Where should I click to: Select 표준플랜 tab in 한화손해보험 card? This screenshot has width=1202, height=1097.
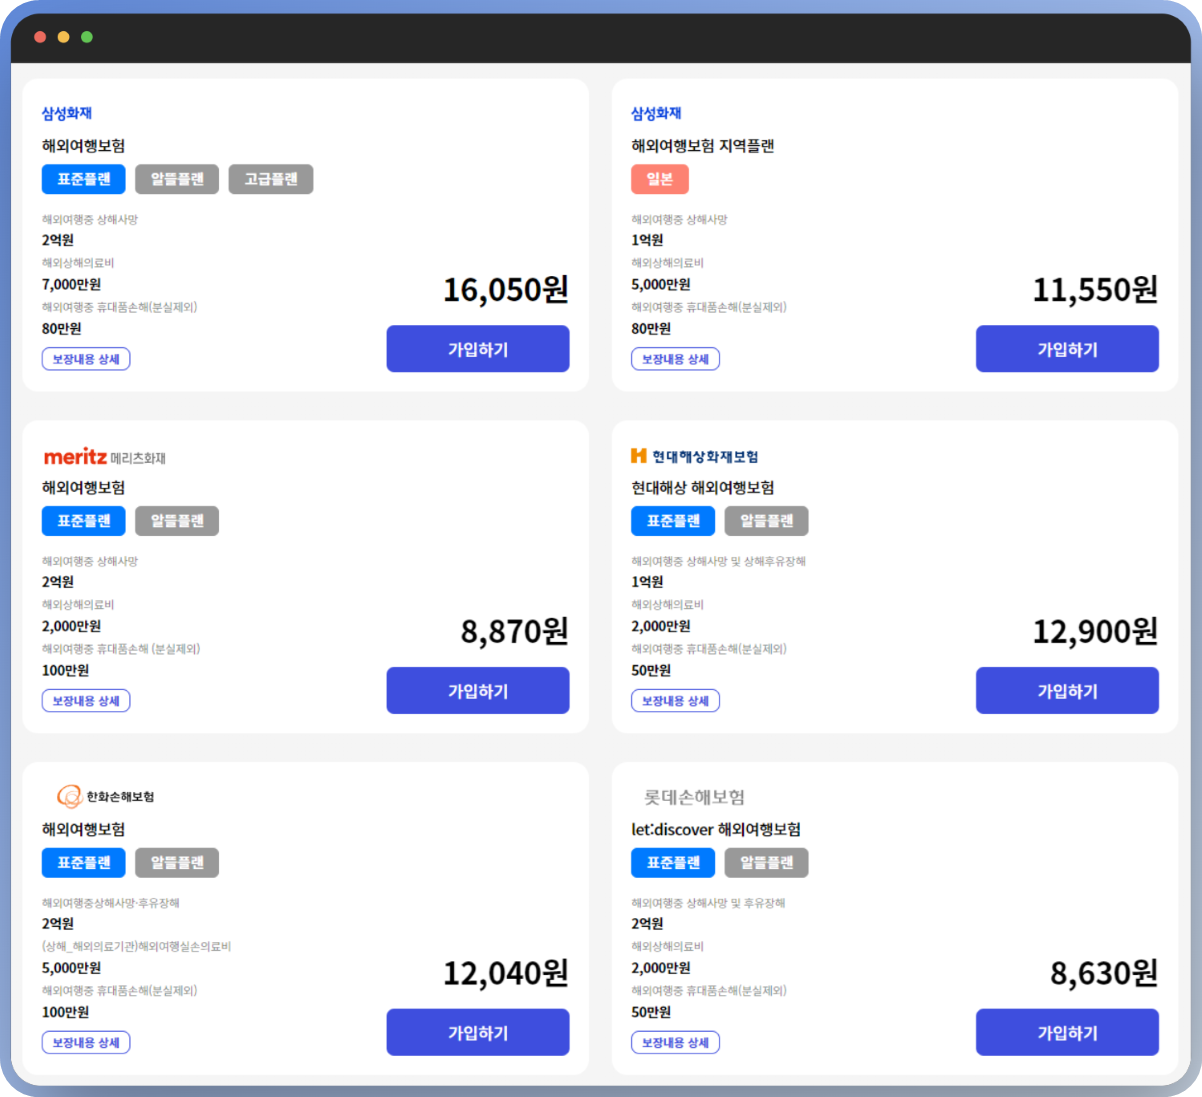[x=84, y=863]
